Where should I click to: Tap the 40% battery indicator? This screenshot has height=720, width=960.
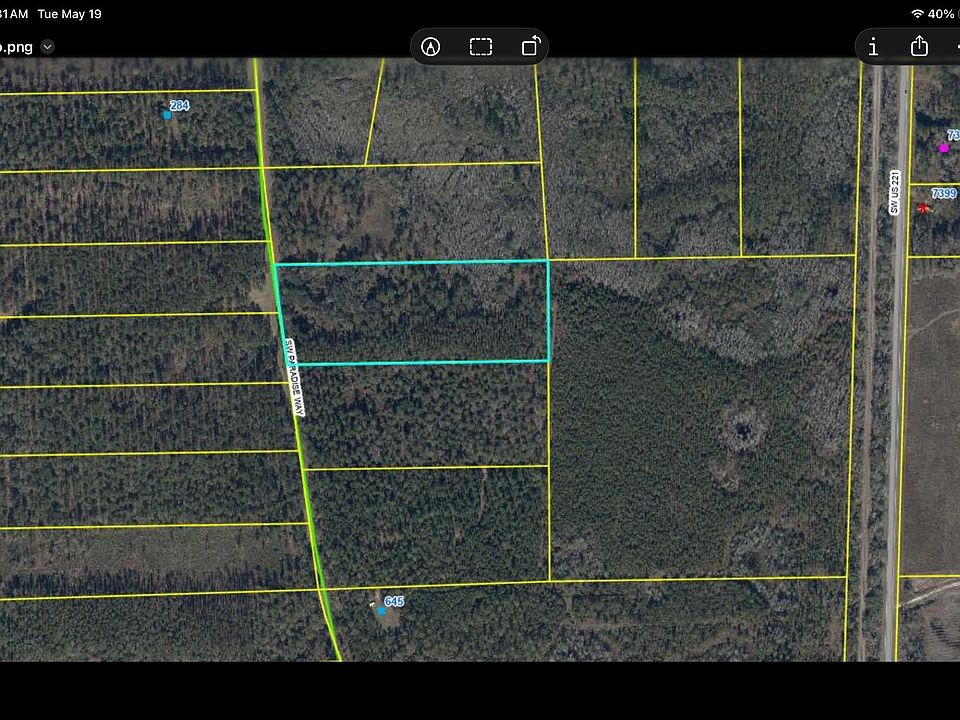(941, 13)
